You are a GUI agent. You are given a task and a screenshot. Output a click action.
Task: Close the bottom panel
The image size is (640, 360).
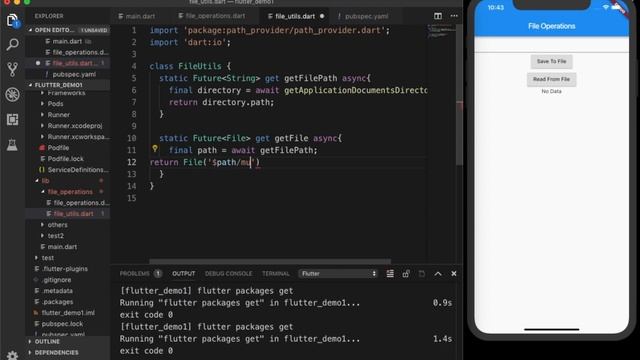pyautogui.click(x=453, y=273)
